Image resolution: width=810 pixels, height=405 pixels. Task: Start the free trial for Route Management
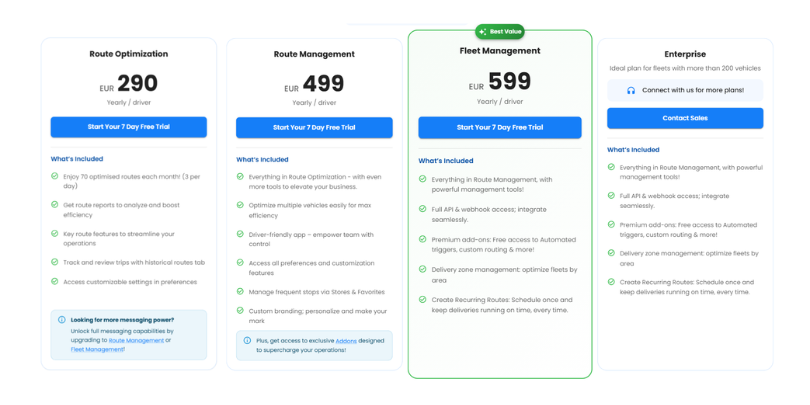(x=314, y=127)
